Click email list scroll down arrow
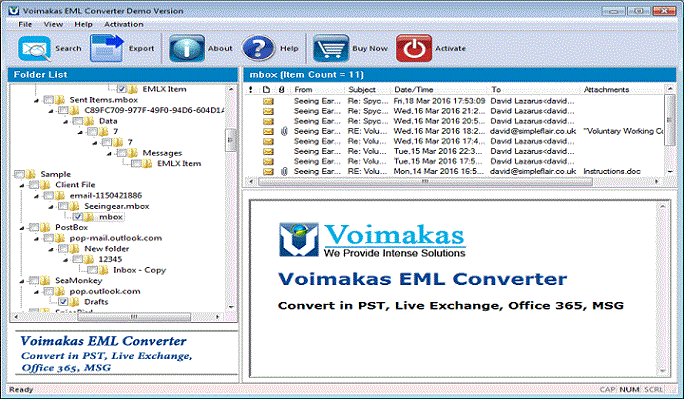684x399 pixels. tap(670, 172)
